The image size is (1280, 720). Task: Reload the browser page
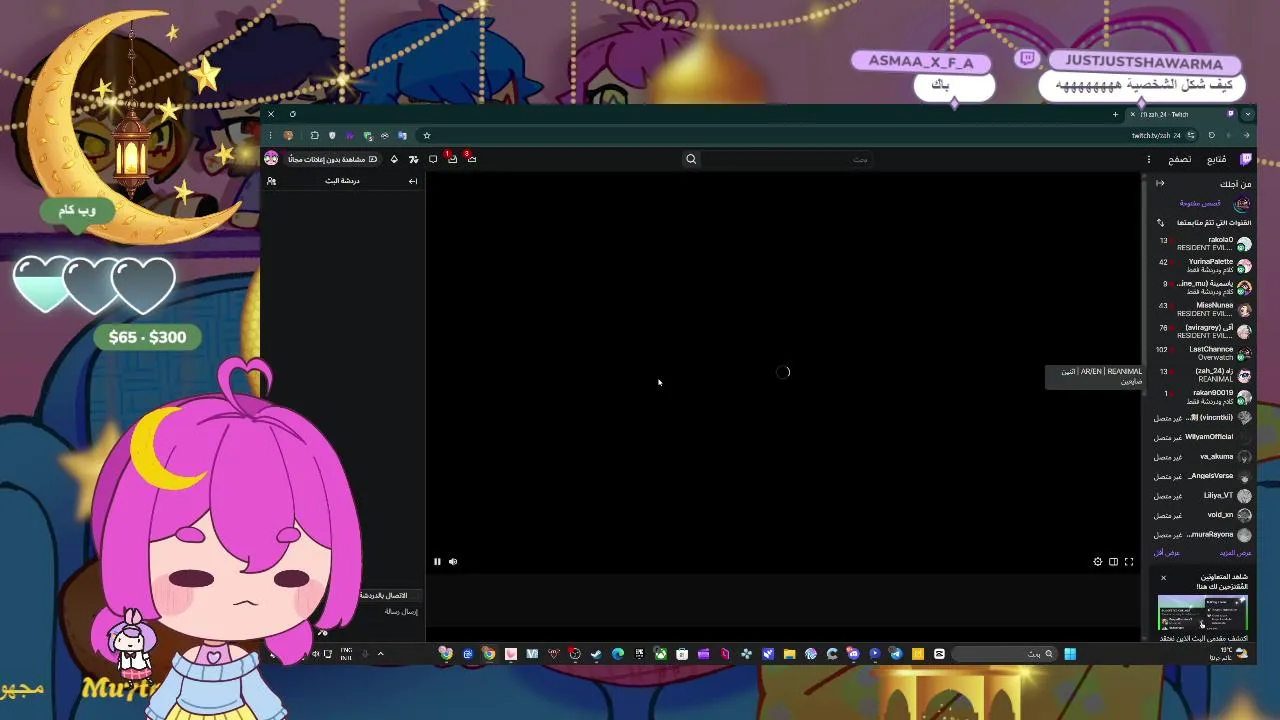[x=1212, y=135]
